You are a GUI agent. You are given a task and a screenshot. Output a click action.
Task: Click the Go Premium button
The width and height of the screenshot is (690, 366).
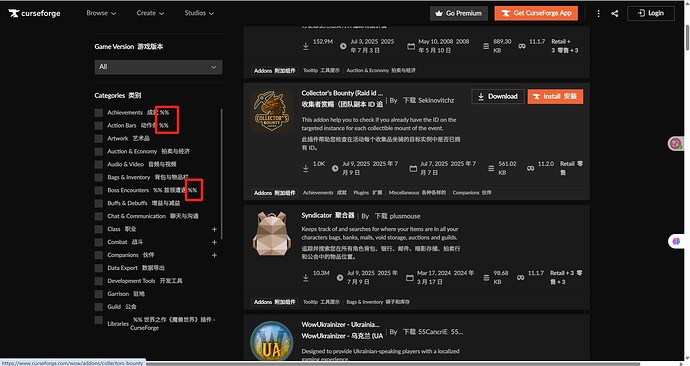[459, 14]
